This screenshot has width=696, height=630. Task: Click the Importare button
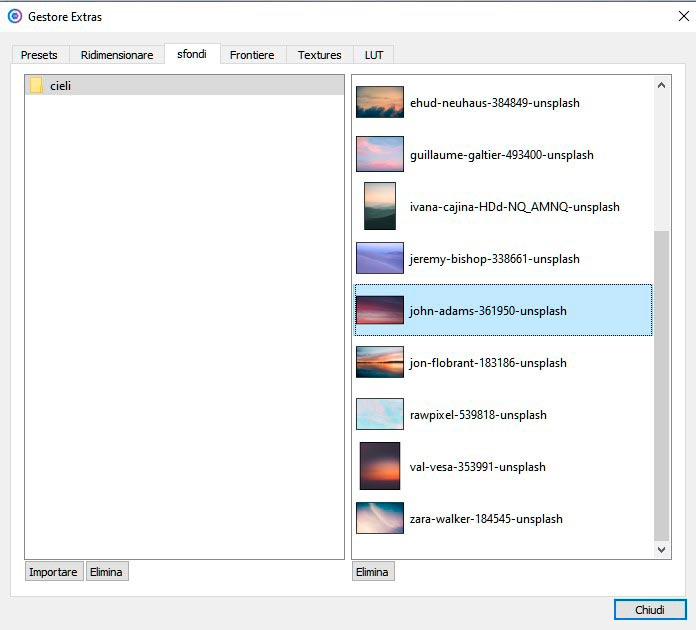point(54,572)
